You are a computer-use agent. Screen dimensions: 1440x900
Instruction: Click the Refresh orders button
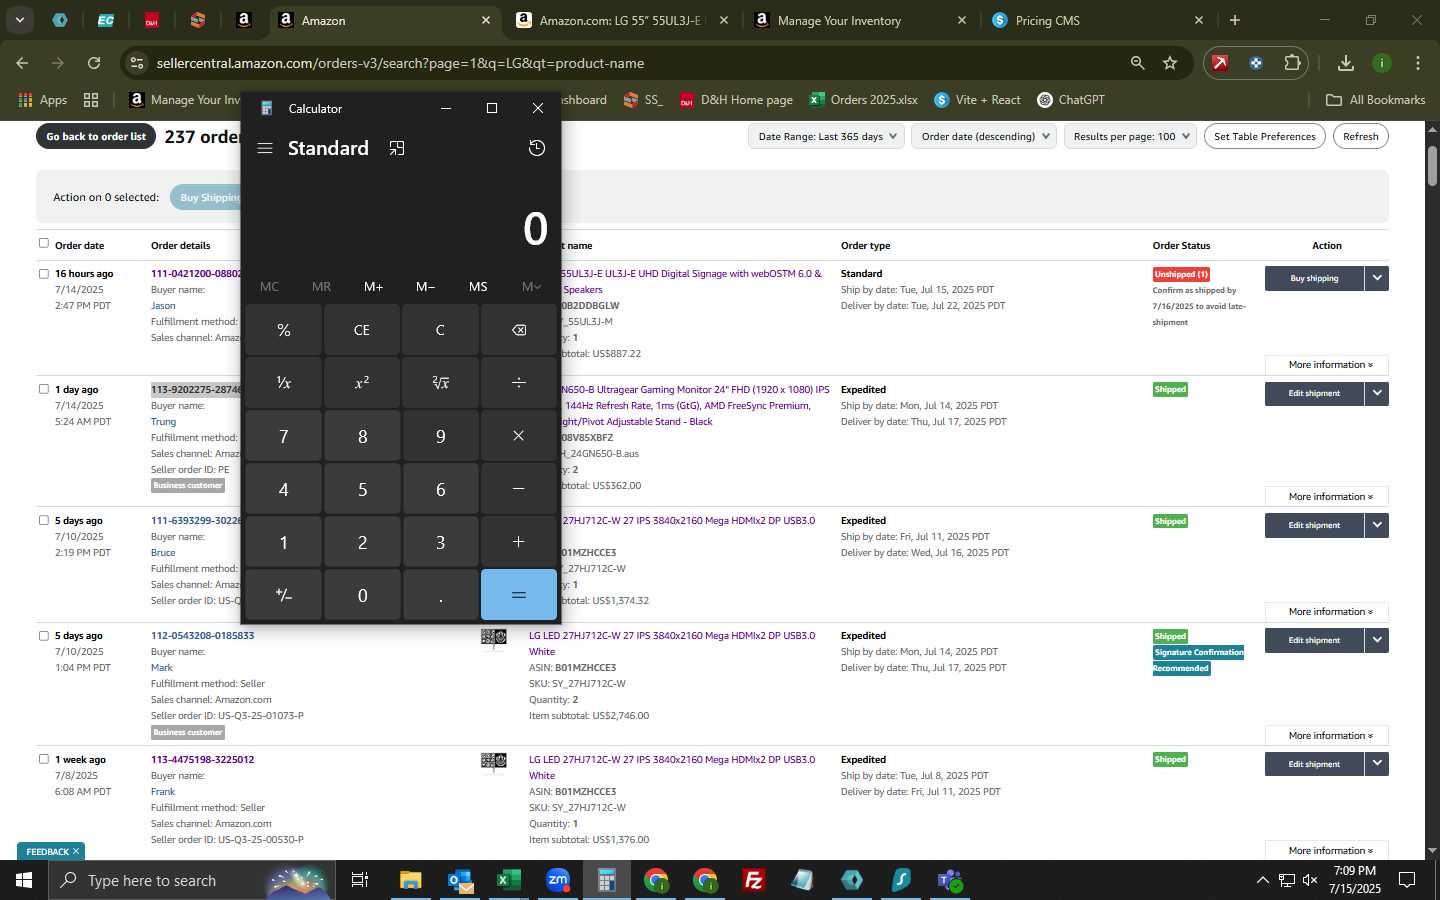(1361, 136)
